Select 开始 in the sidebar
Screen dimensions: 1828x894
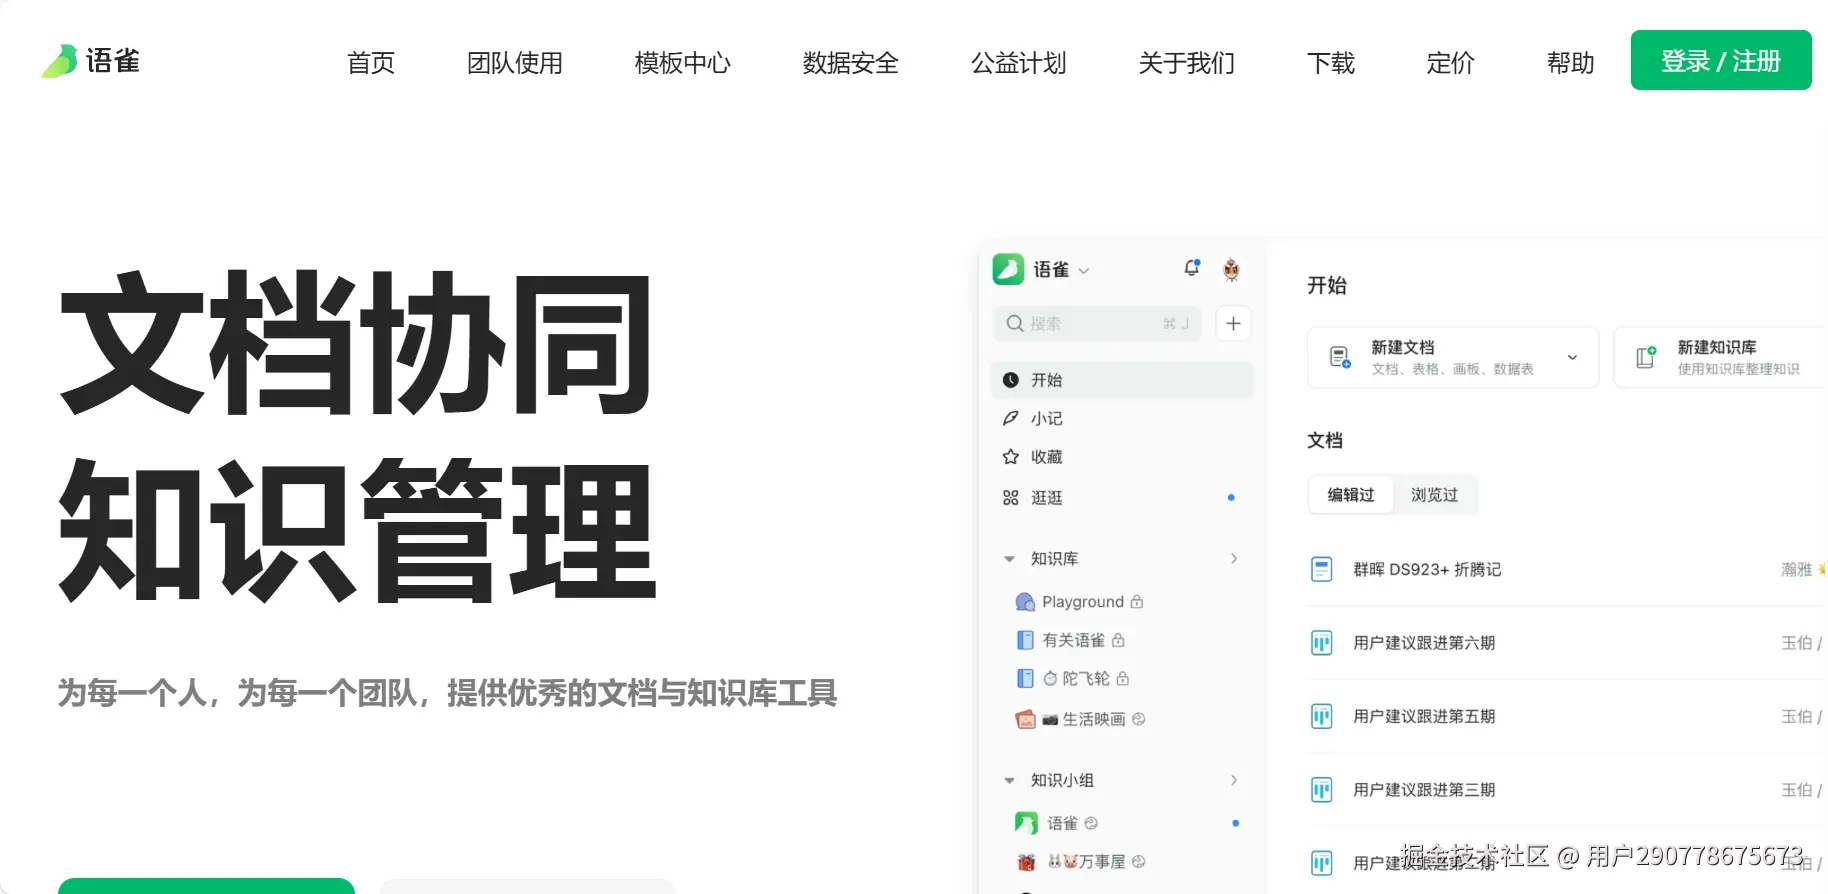(1122, 380)
